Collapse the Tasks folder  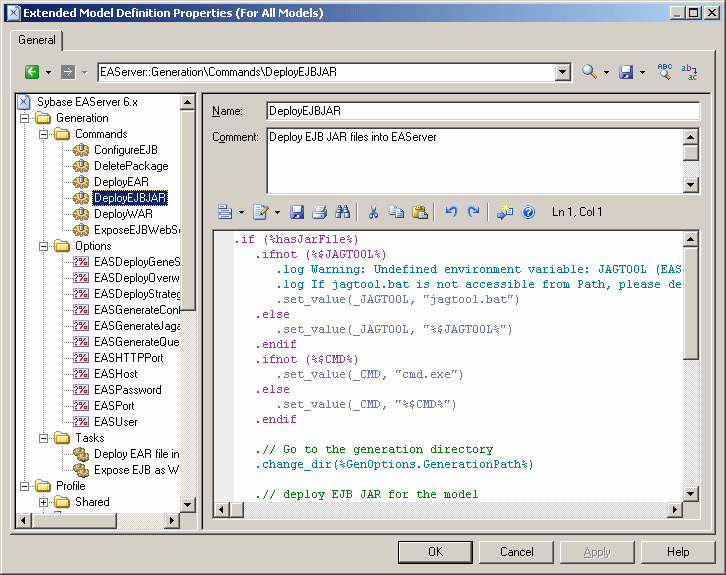(x=44, y=438)
